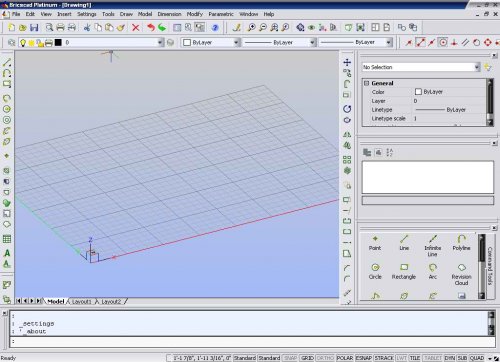
Task: Open the ByLayer color dropdown
Action: 236,42
